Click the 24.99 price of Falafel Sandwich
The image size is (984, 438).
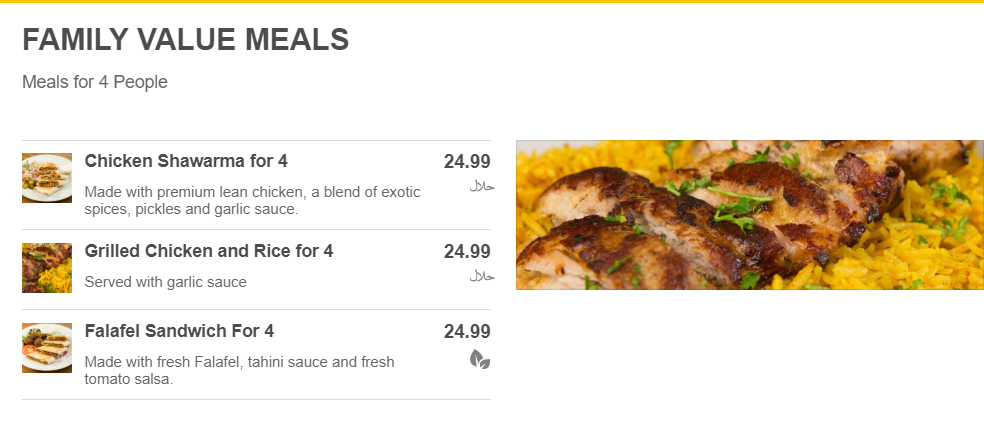(x=467, y=332)
